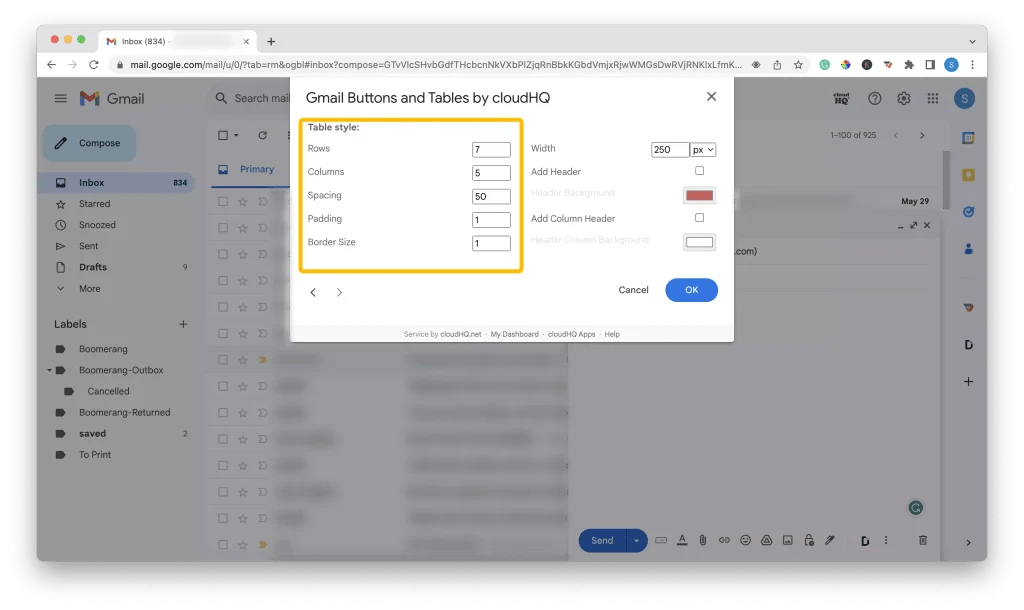Open Google Tasks in the right sidebar
The image size is (1024, 610).
968,212
